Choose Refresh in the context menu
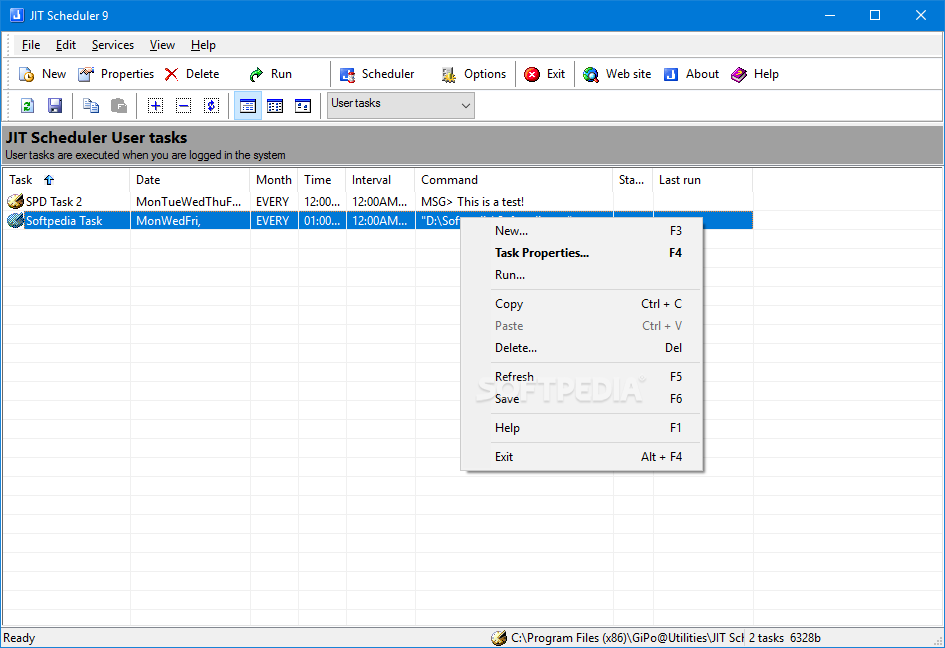The height and width of the screenshot is (648, 945). coord(582,377)
